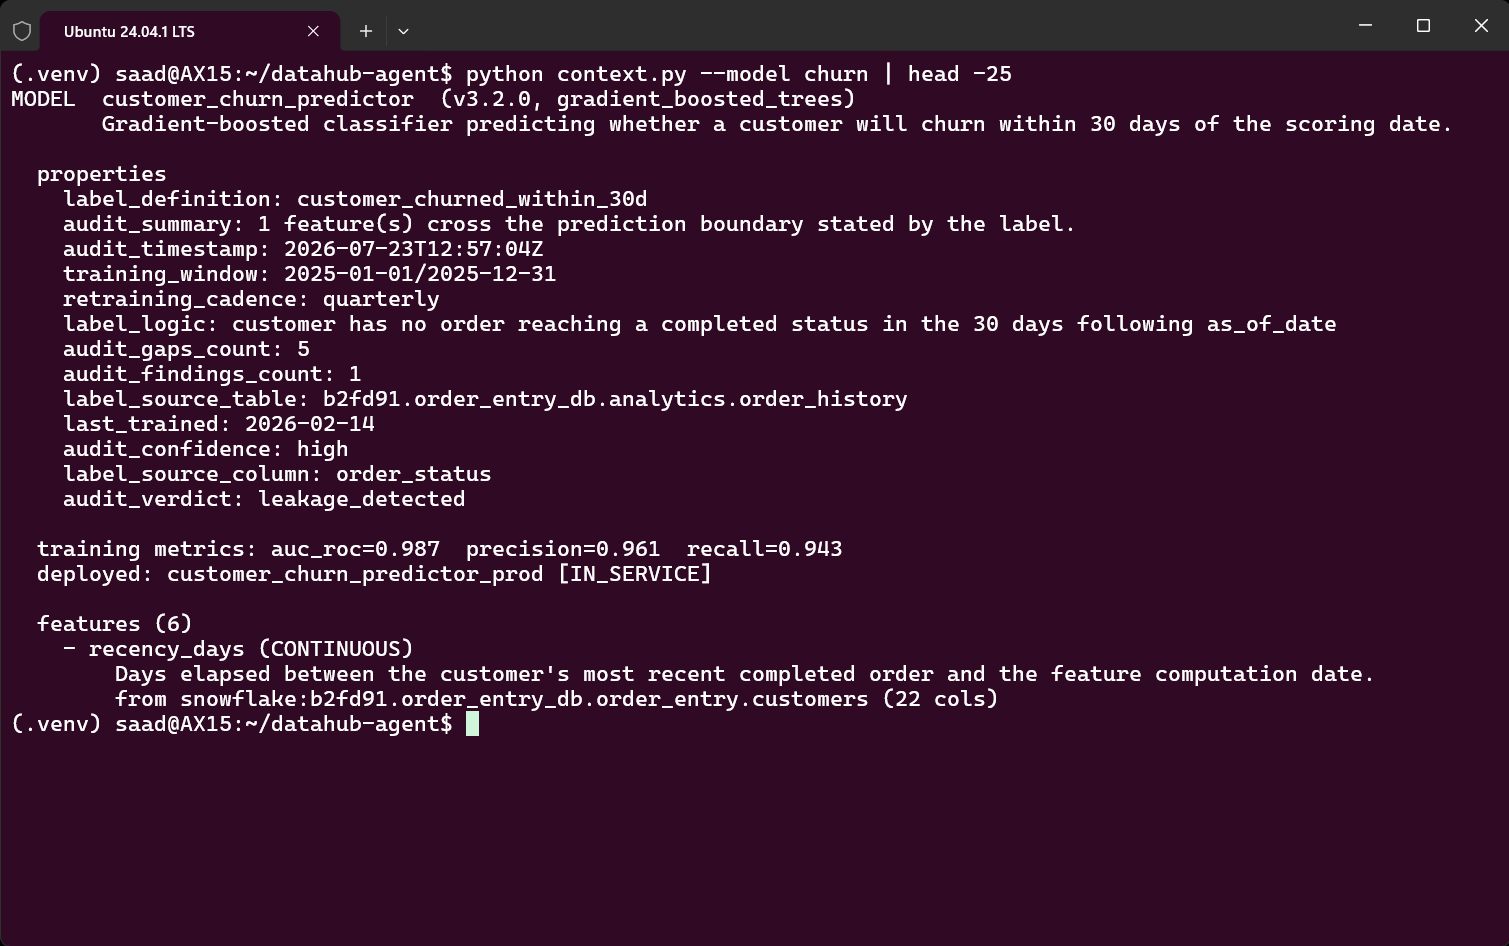Image resolution: width=1509 pixels, height=946 pixels.
Task: Click the audit_verdict leakage_detected line
Action: 264,499
